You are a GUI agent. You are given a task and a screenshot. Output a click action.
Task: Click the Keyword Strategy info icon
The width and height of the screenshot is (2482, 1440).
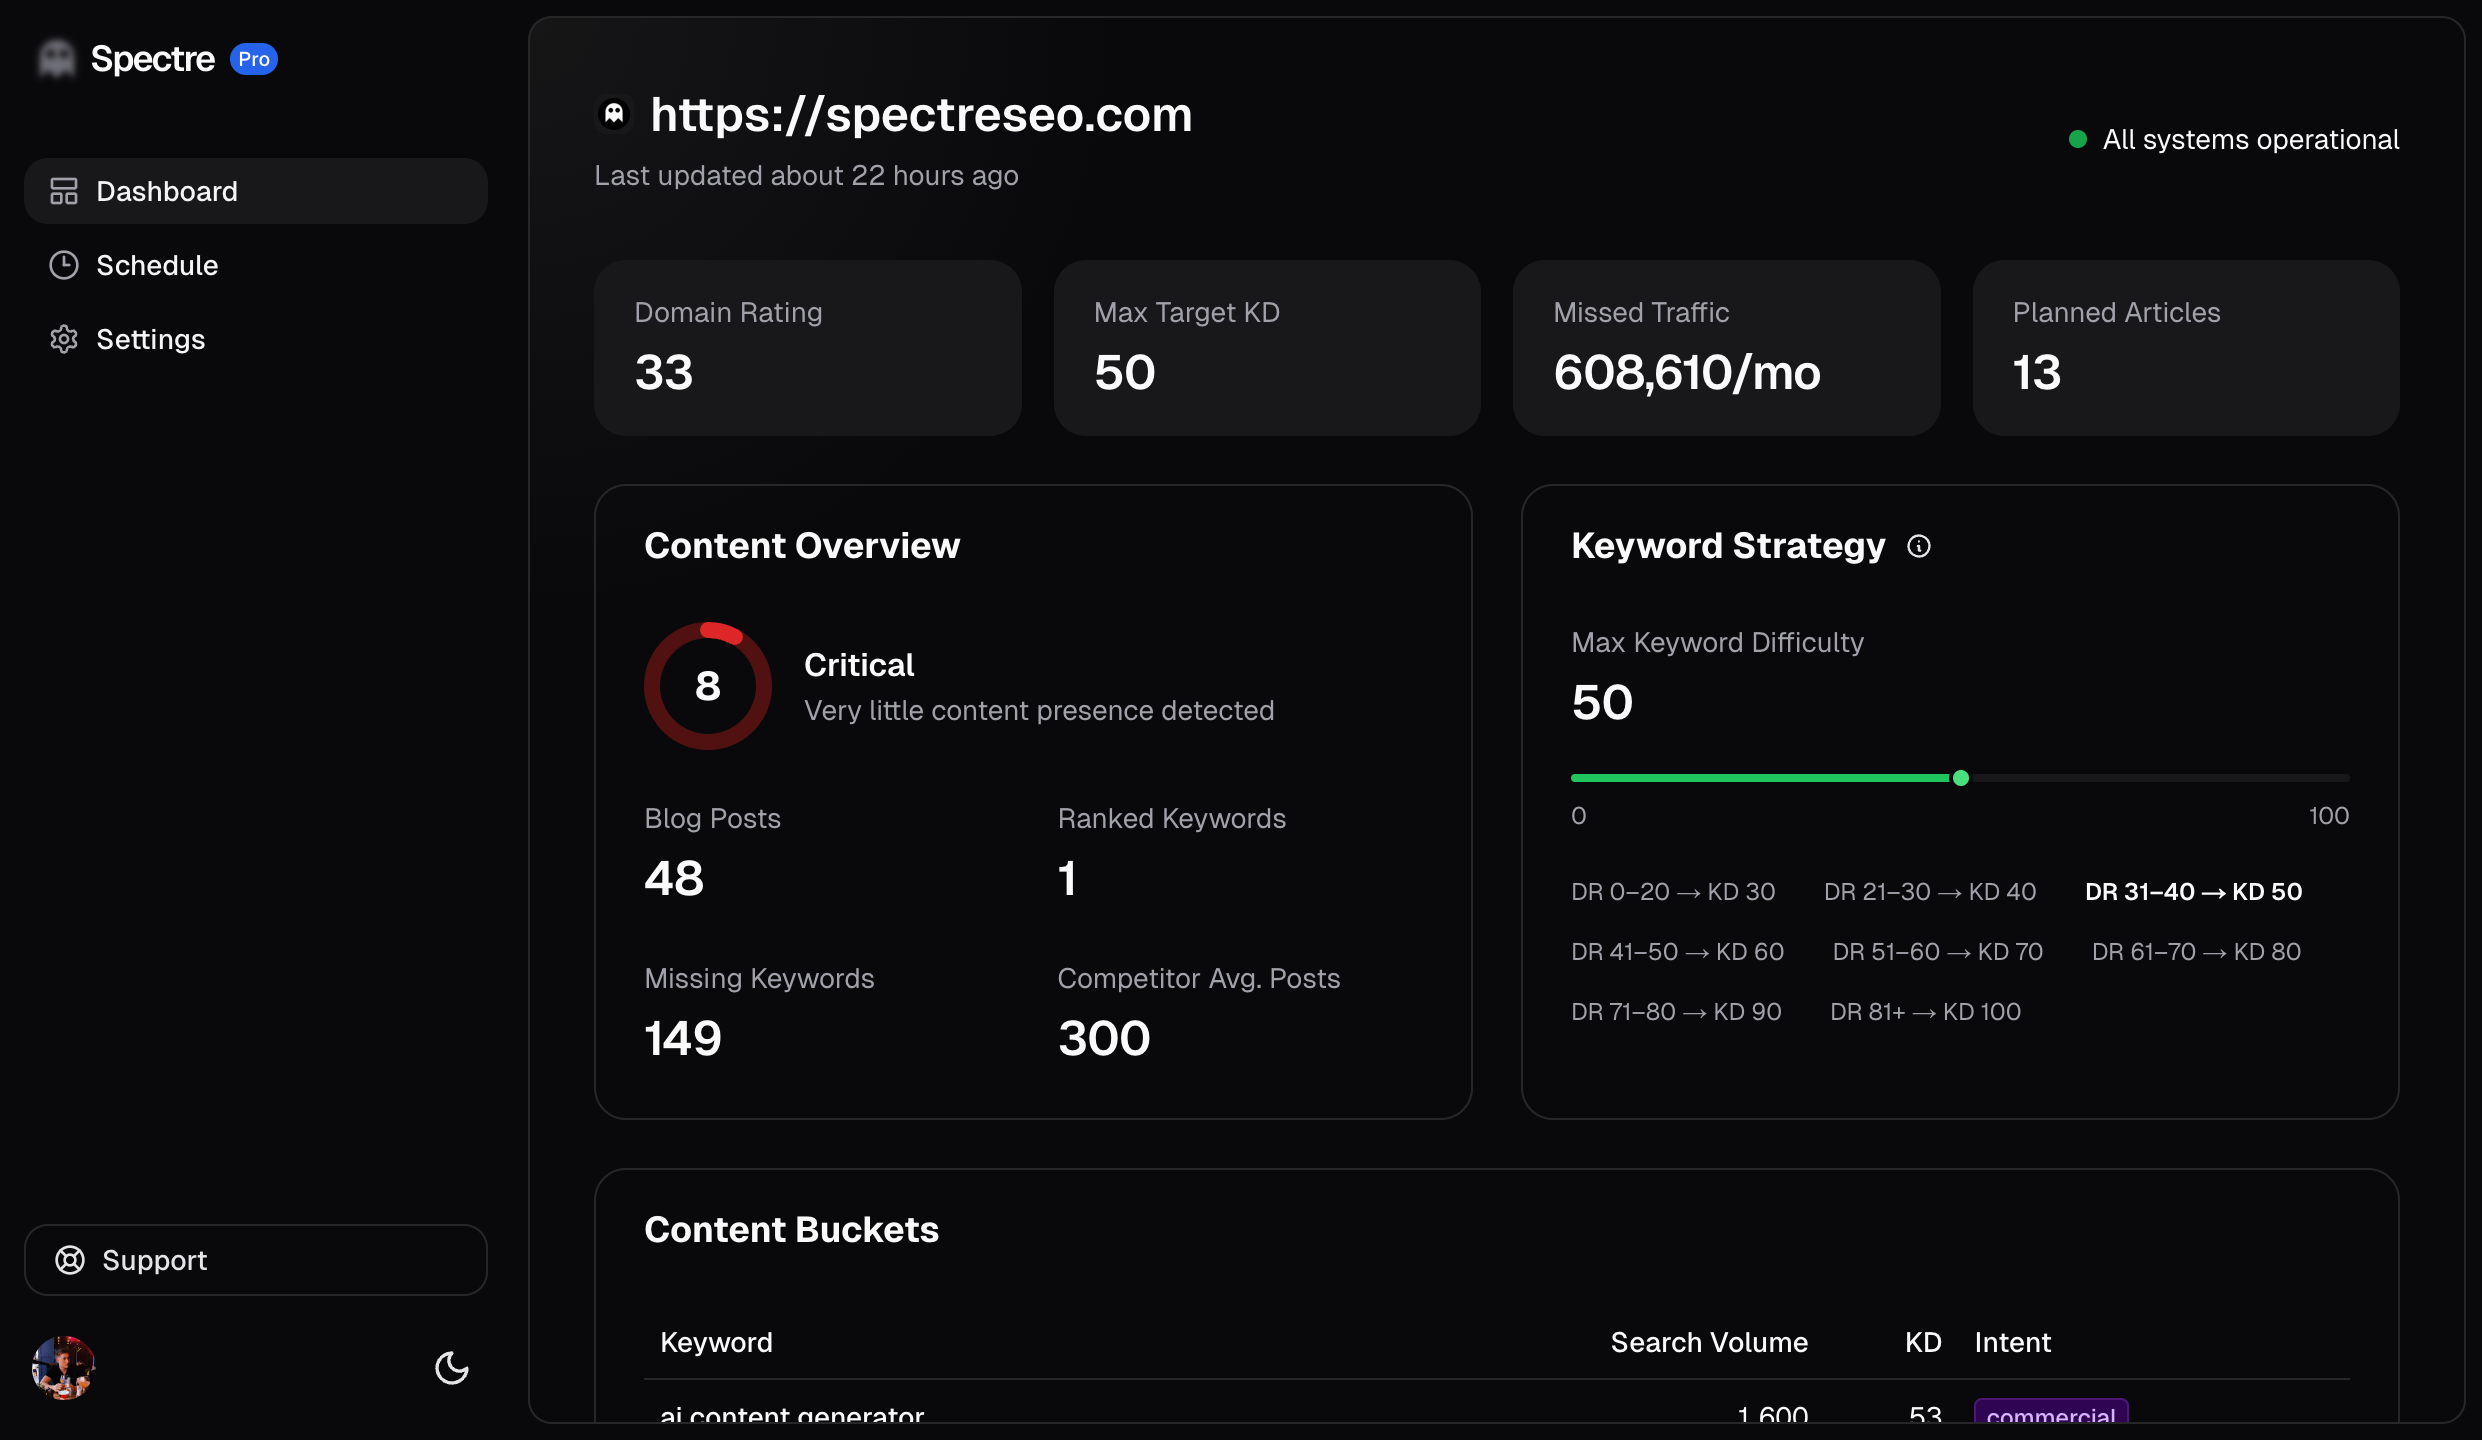point(1918,546)
